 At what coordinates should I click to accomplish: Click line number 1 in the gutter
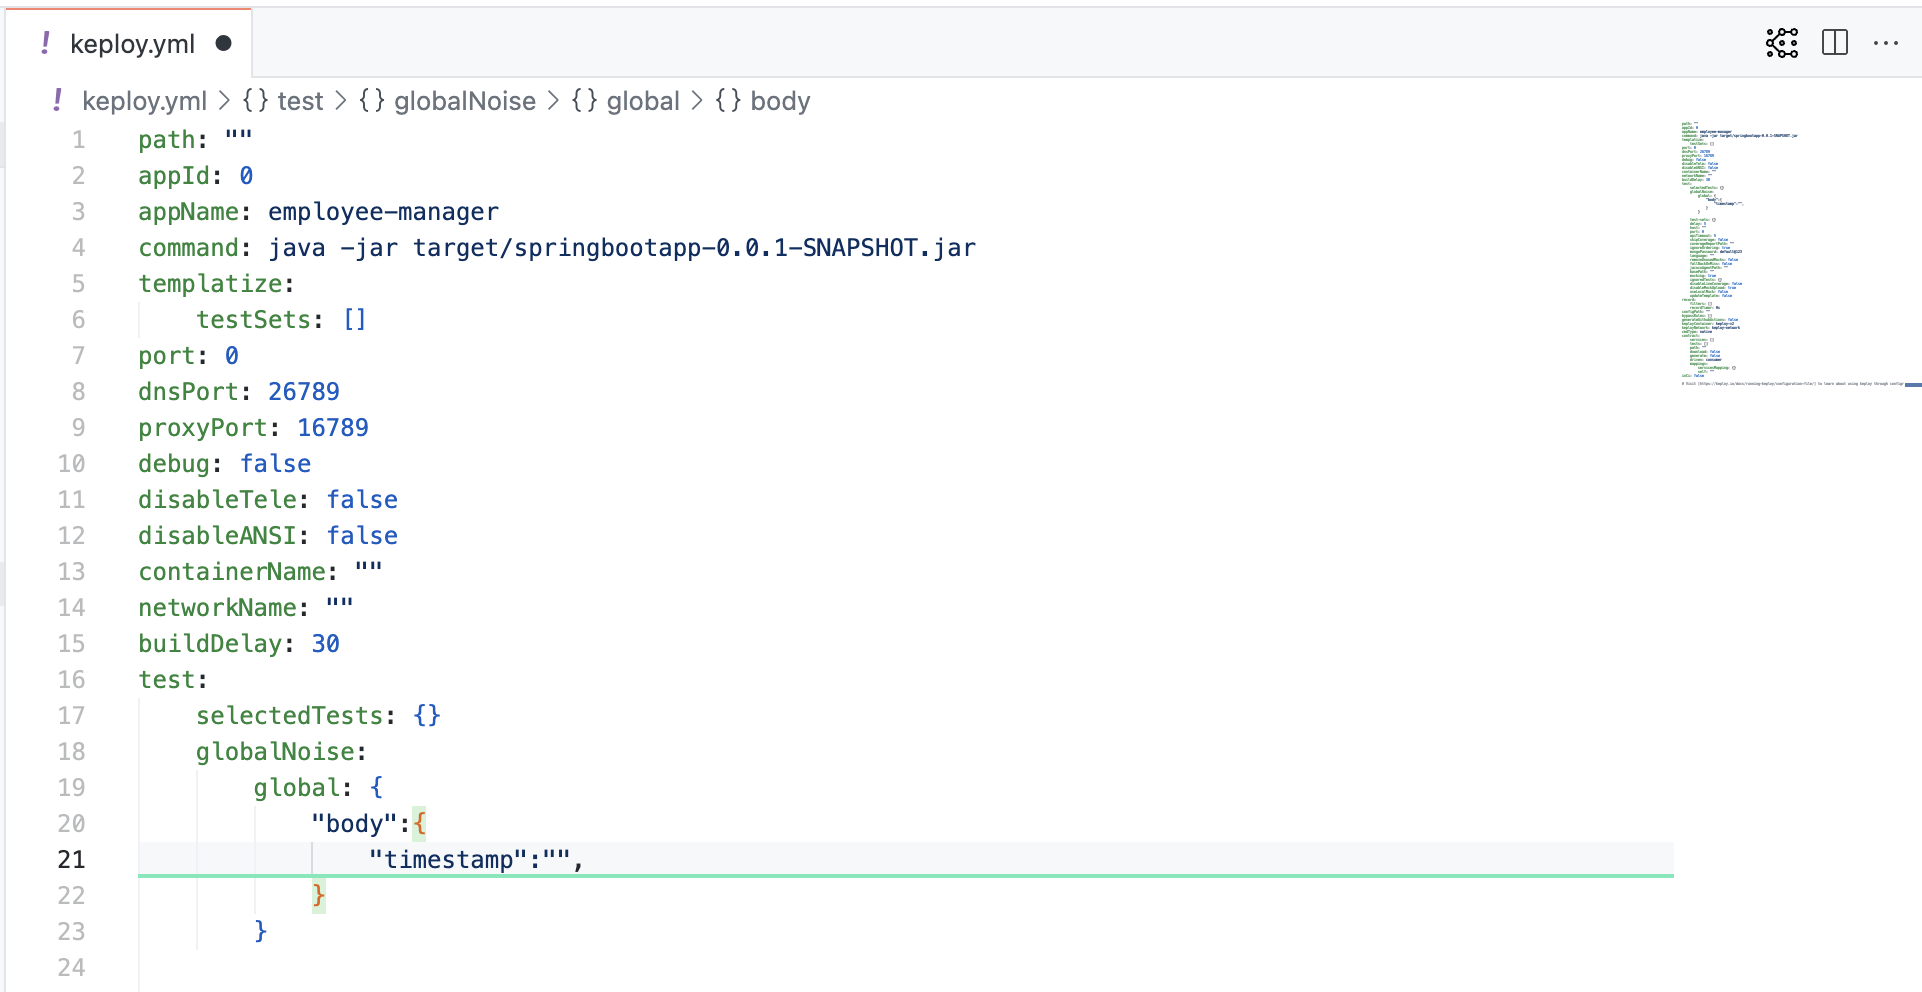(x=78, y=140)
